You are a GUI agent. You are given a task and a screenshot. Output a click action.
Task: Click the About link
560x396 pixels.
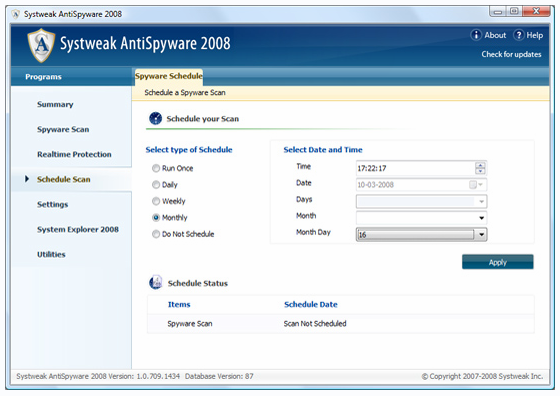[495, 35]
